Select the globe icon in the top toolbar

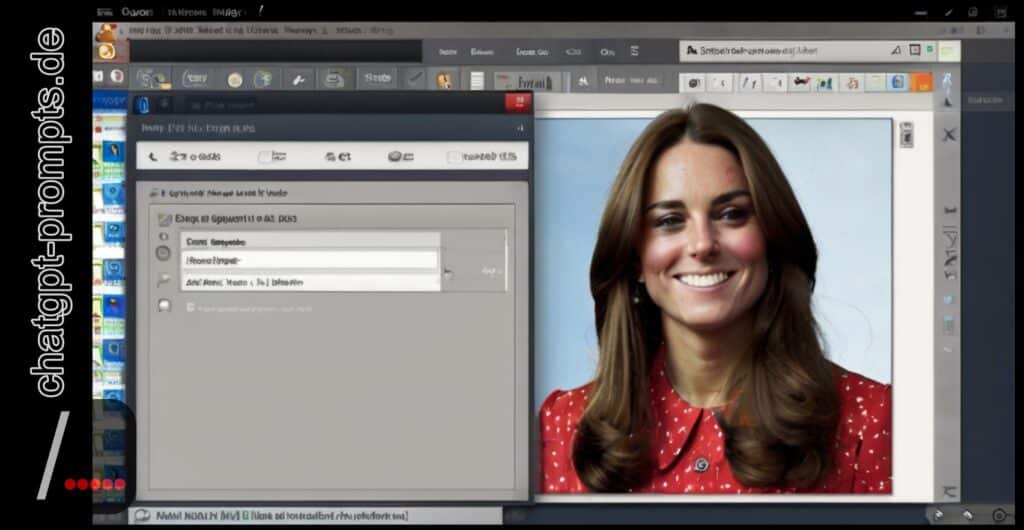[x=263, y=79]
